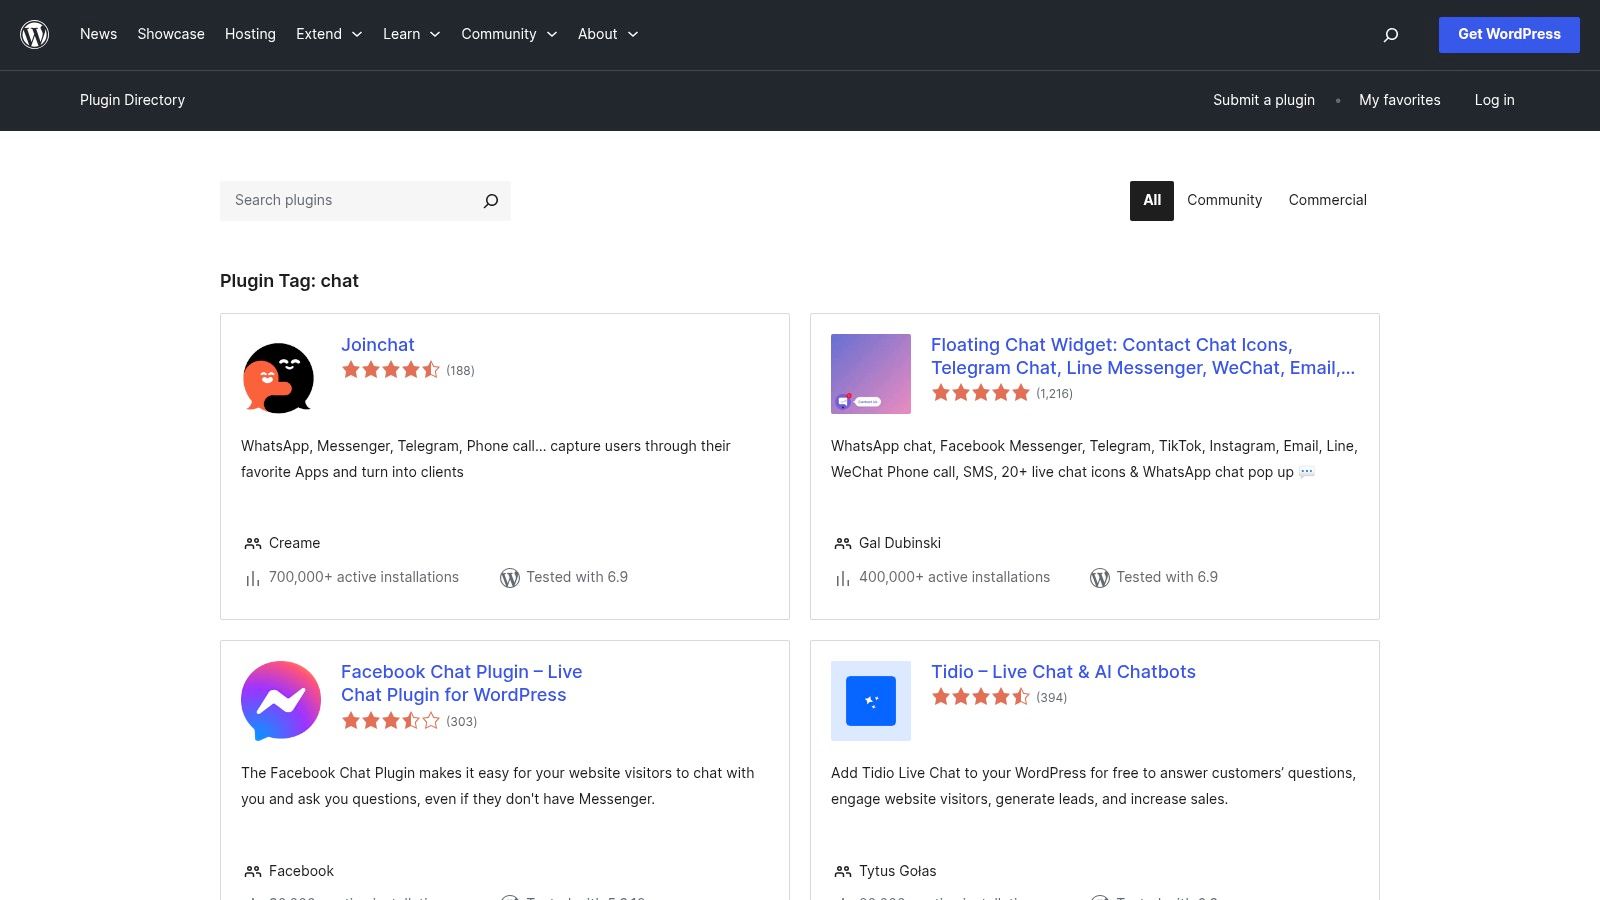This screenshot has height=900, width=1600.
Task: Expand the Learn menu
Action: [411, 34]
